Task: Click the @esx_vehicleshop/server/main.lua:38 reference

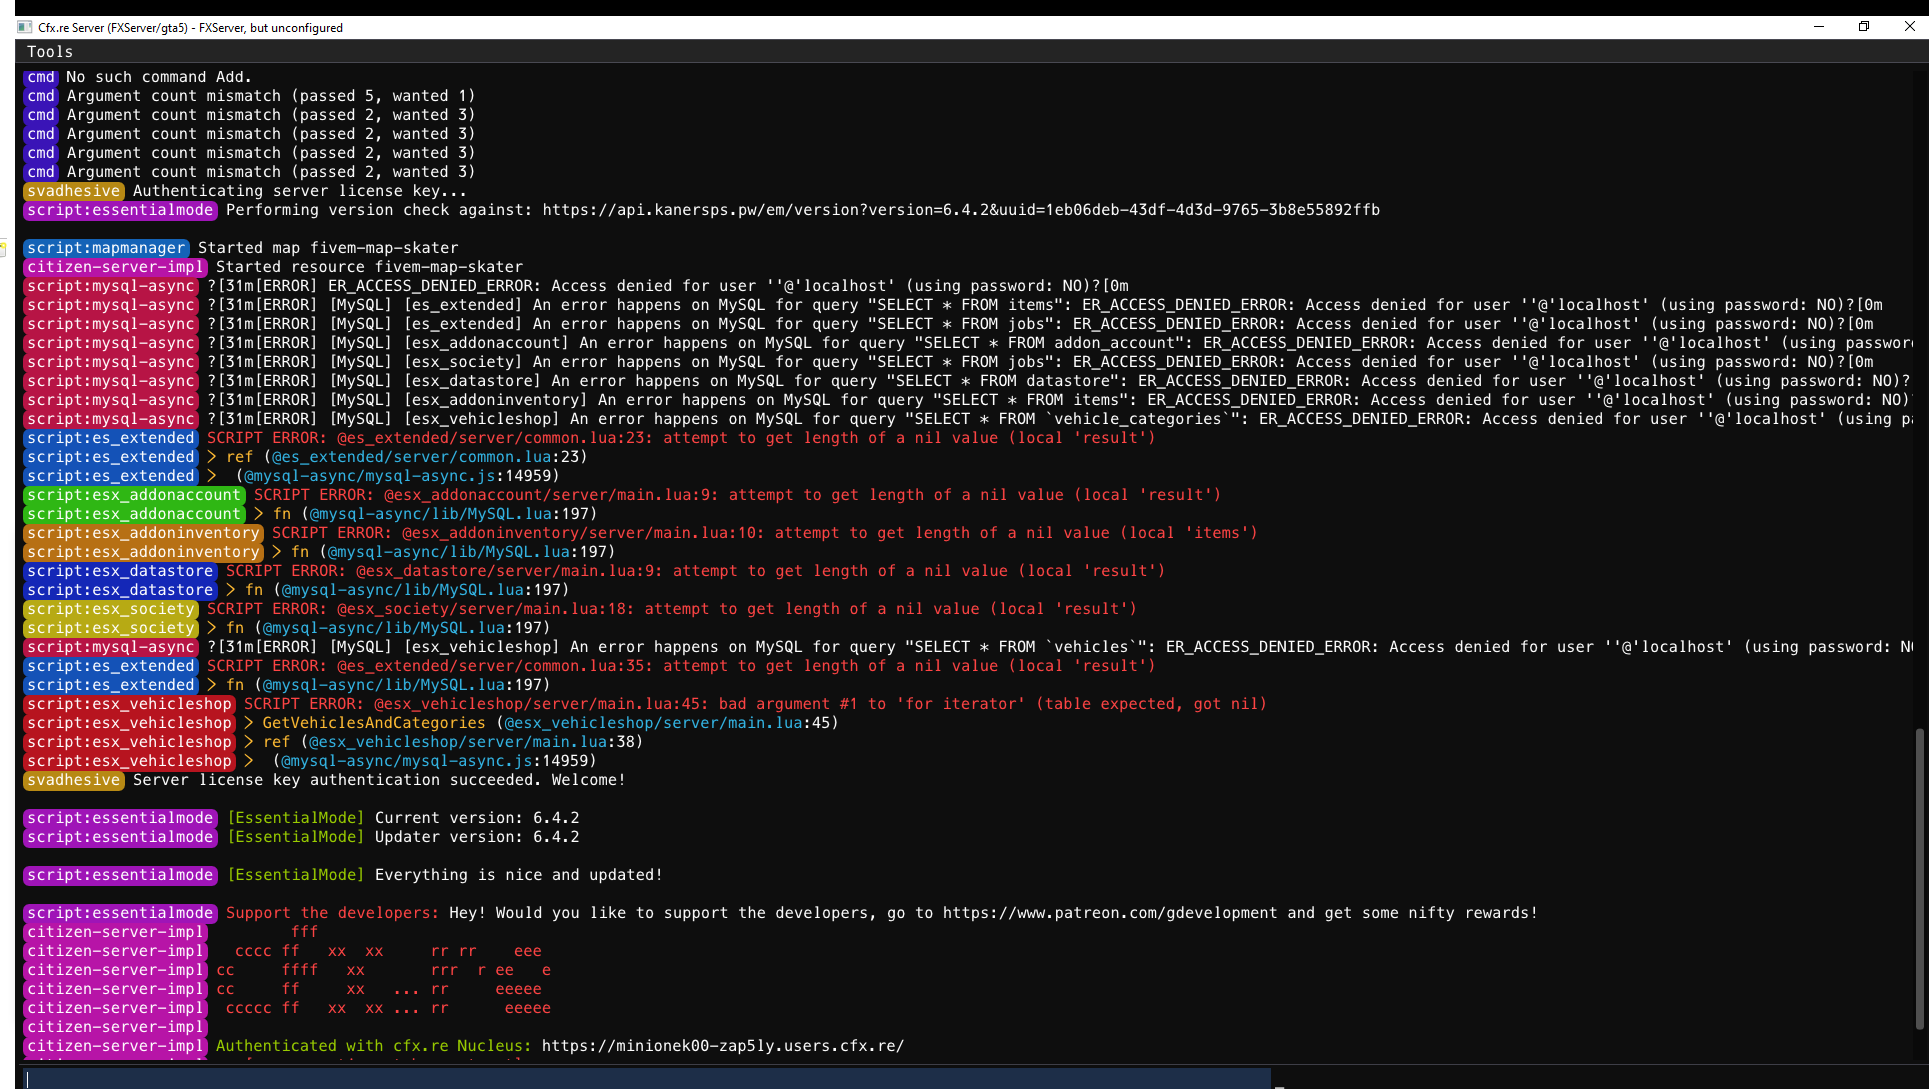Action: point(471,742)
